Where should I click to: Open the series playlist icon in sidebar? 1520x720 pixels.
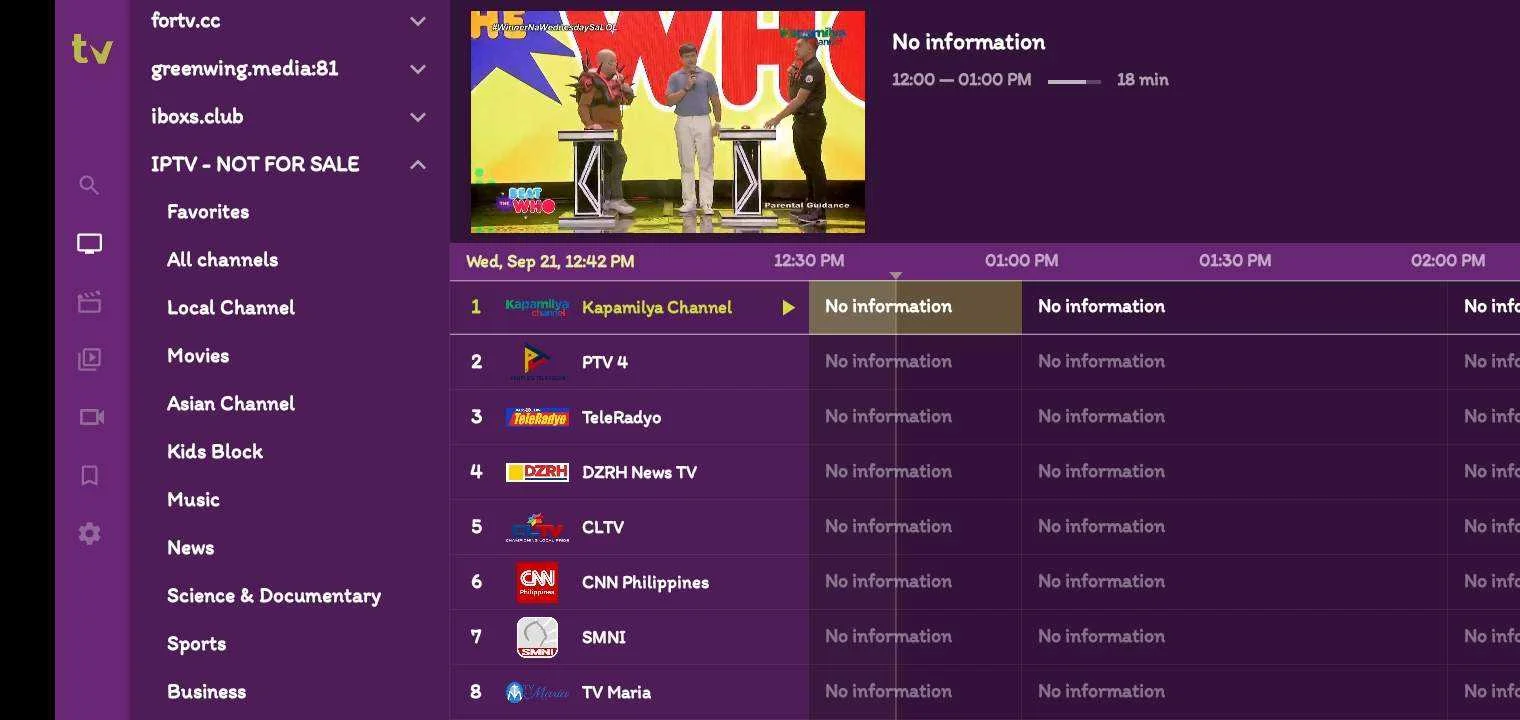[89, 359]
